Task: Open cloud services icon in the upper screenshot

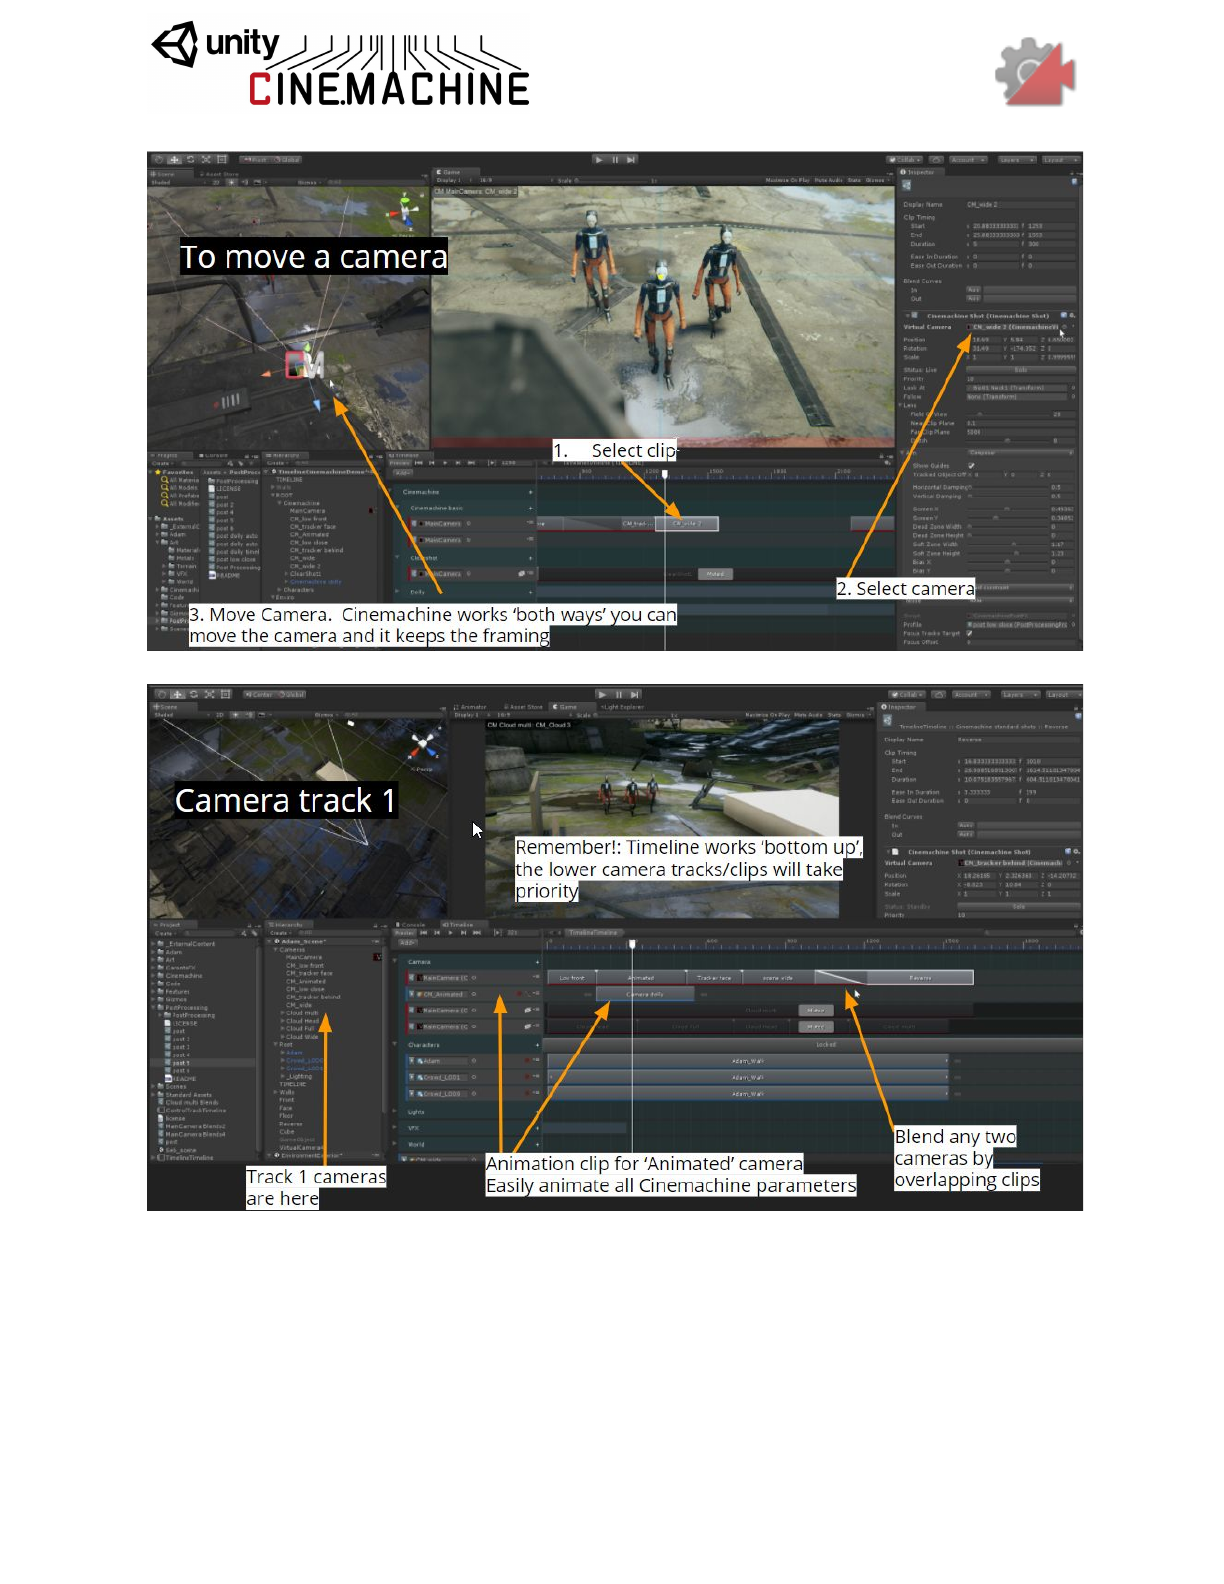Action: pyautogui.click(x=937, y=160)
